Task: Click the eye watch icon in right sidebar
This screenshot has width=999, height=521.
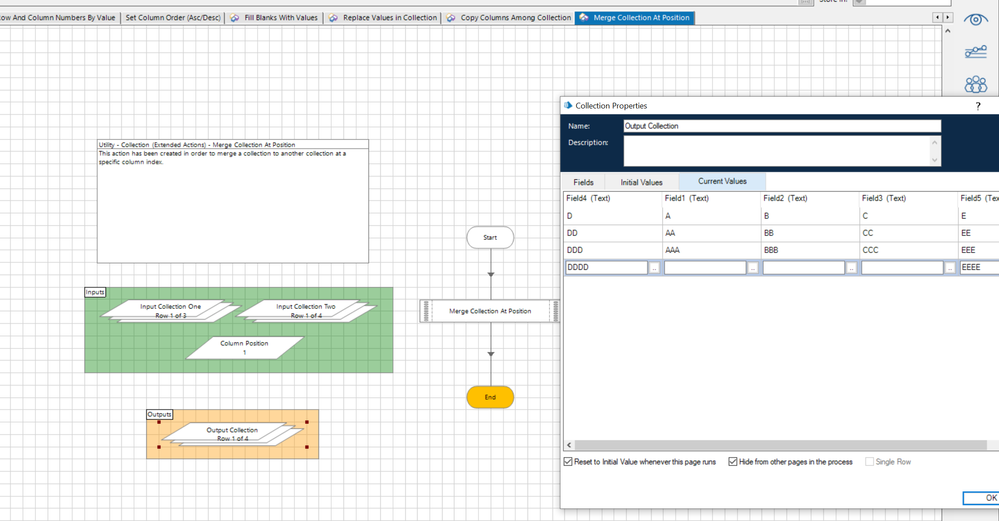Action: pos(975,20)
